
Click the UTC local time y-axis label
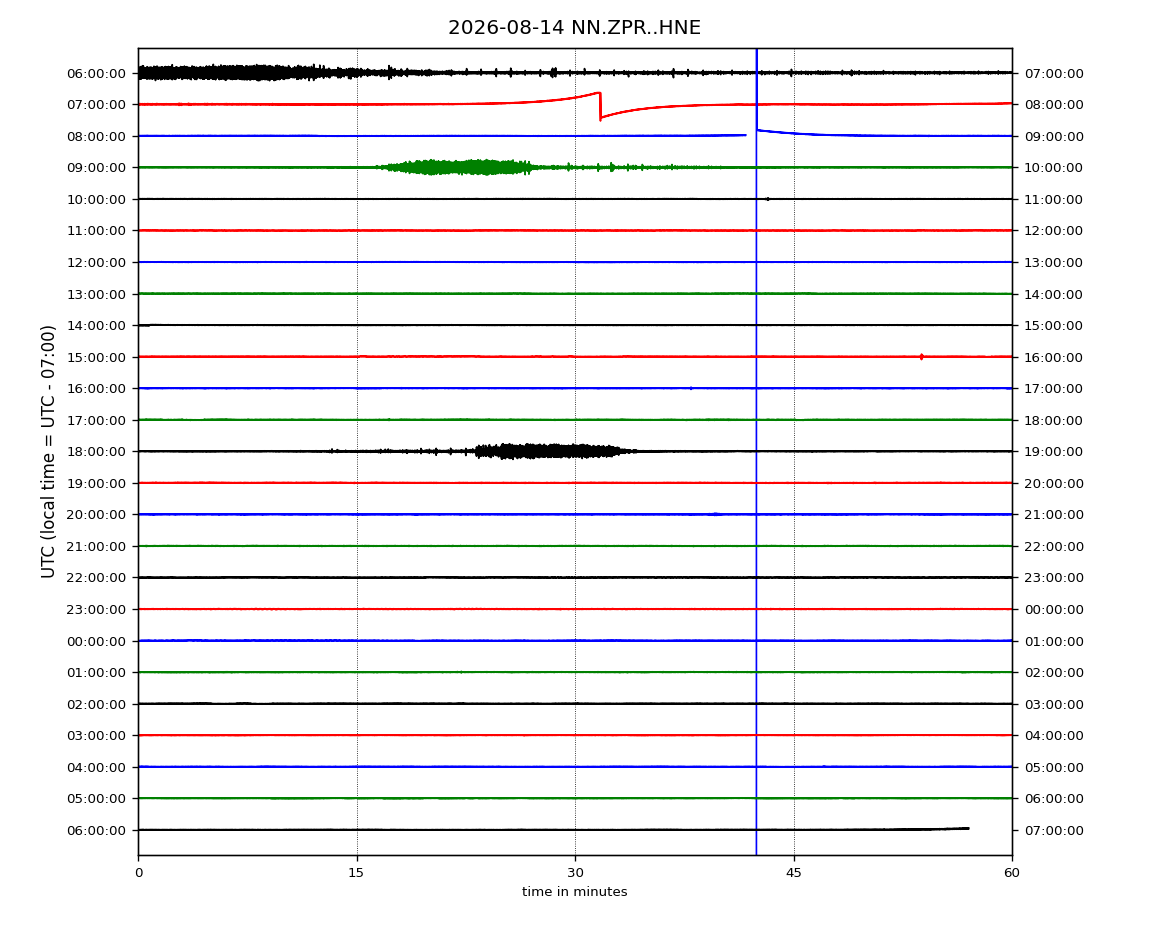click(x=48, y=451)
